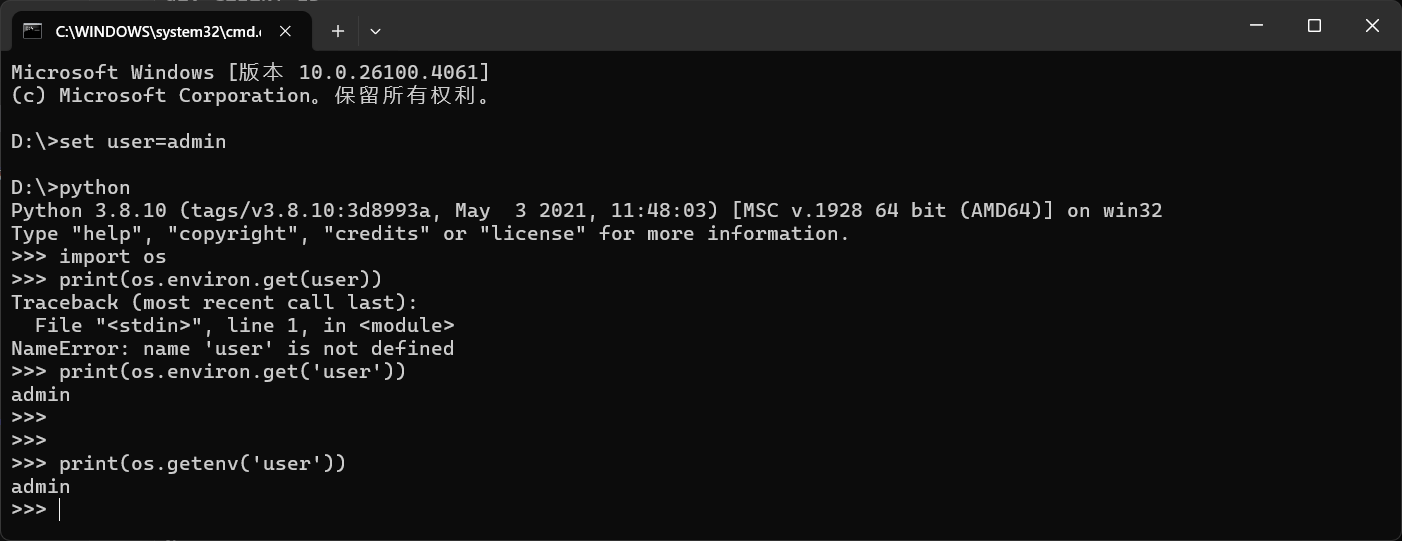Close the cmd.exe tab
Screen dimensions: 1402x541
[x=286, y=31]
